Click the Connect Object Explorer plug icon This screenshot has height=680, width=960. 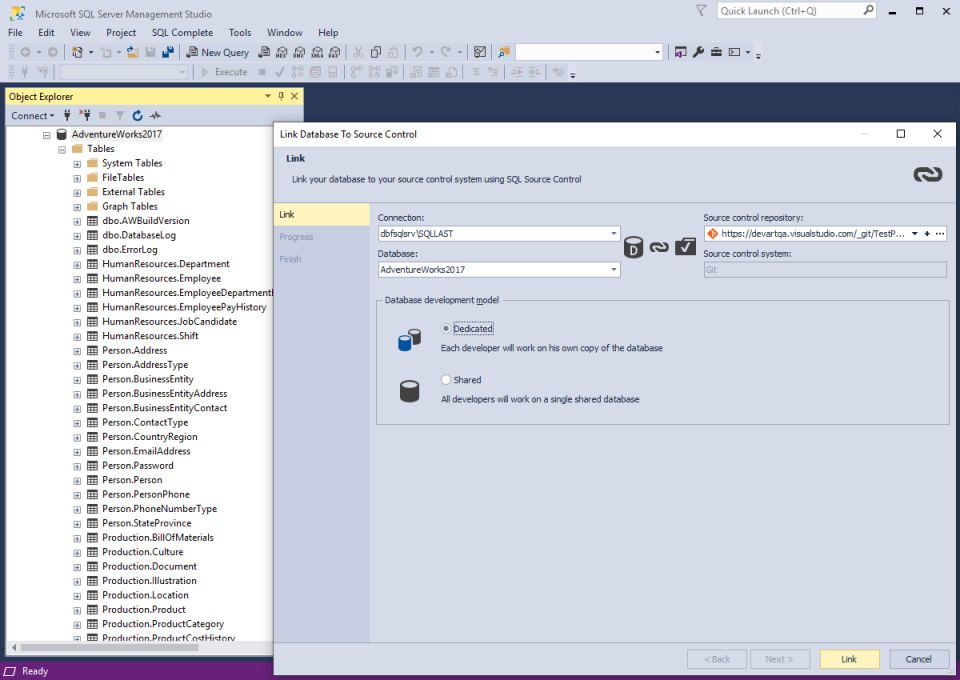pos(67,116)
